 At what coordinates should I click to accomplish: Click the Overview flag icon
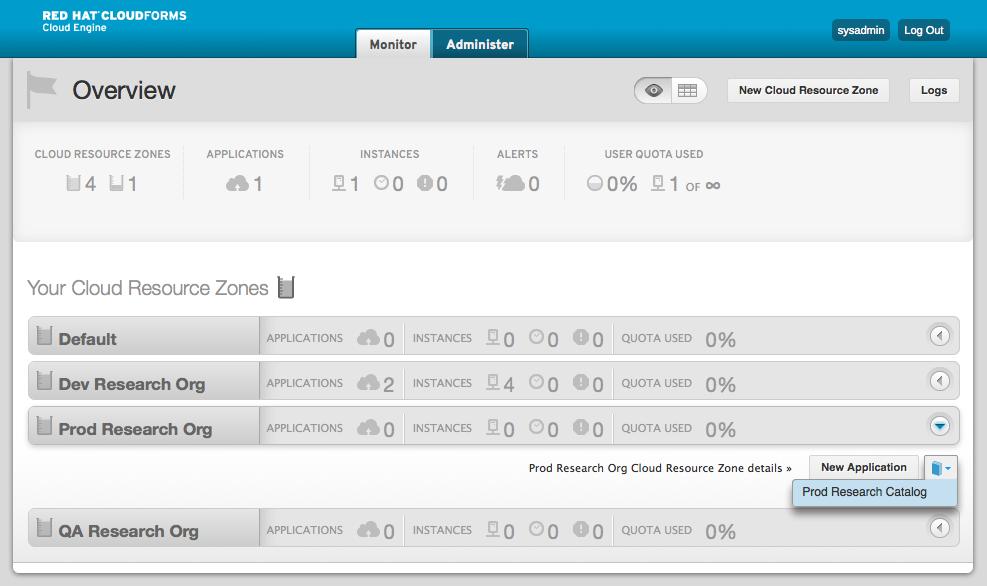click(x=41, y=89)
